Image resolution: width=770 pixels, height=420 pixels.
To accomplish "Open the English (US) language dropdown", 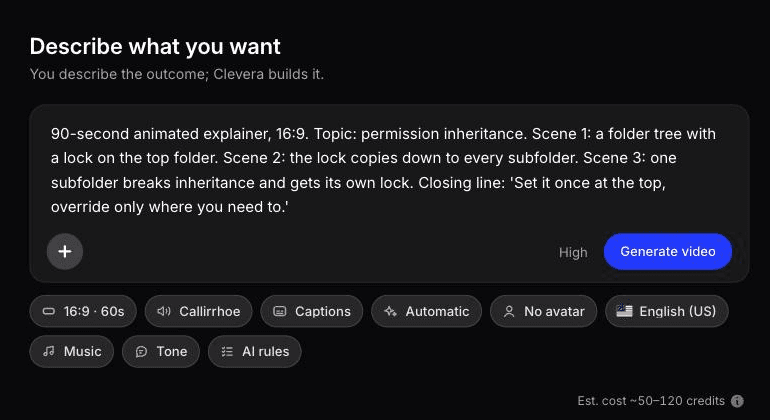I will (x=667, y=311).
